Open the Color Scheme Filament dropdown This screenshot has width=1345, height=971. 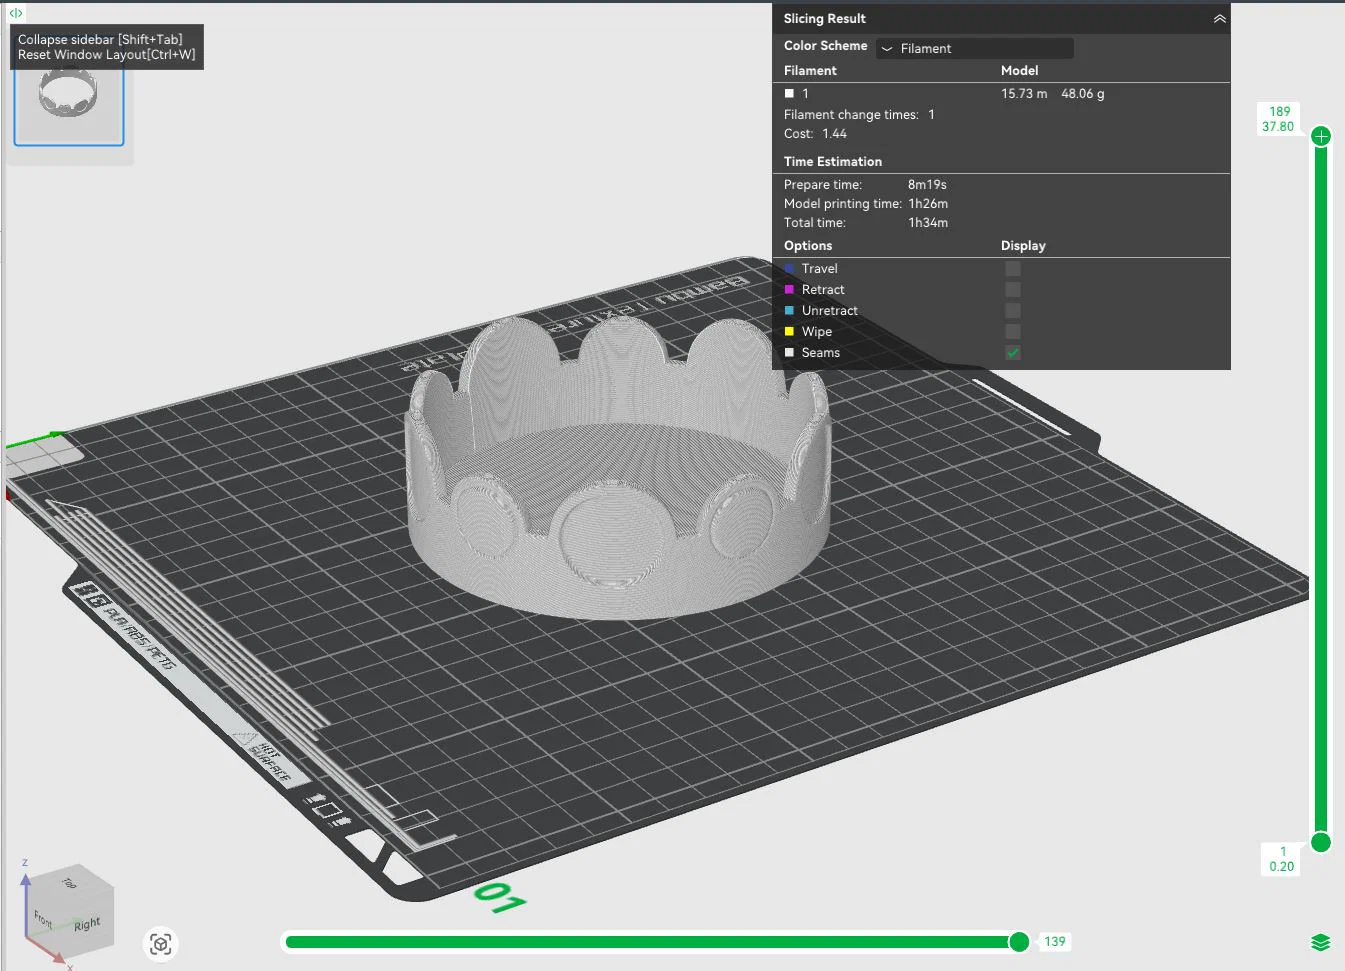click(975, 48)
